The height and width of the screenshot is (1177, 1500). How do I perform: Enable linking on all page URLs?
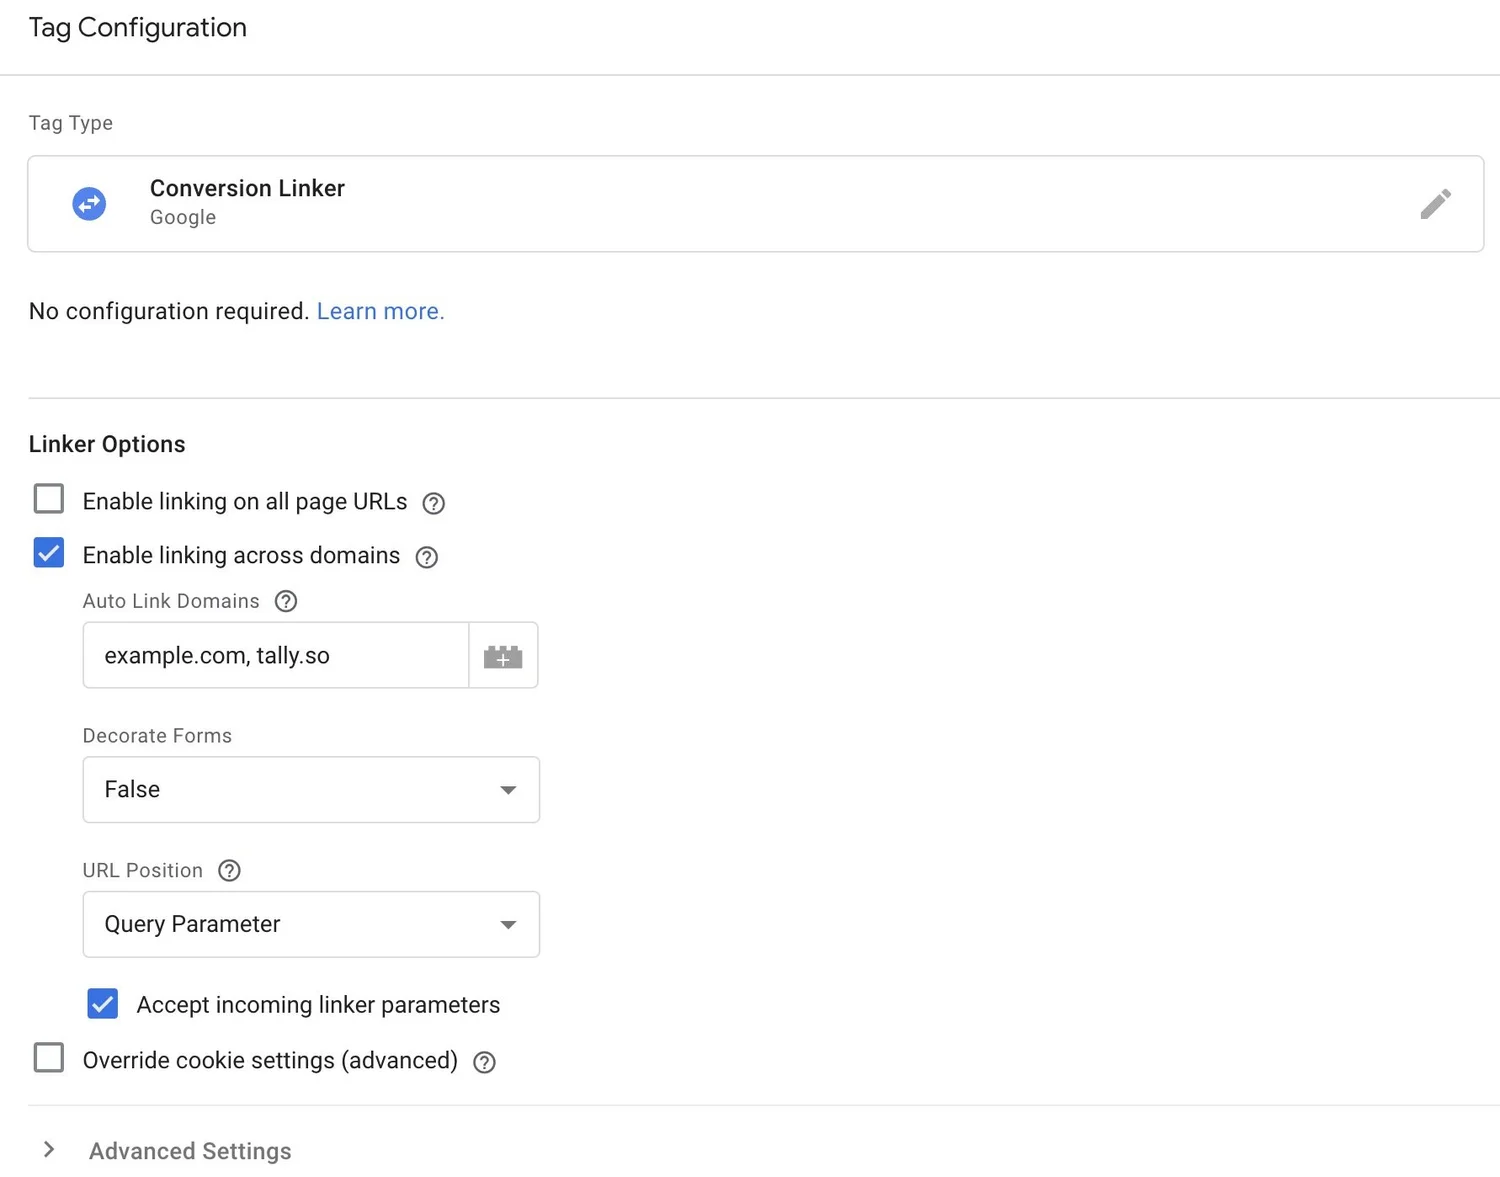click(48, 498)
